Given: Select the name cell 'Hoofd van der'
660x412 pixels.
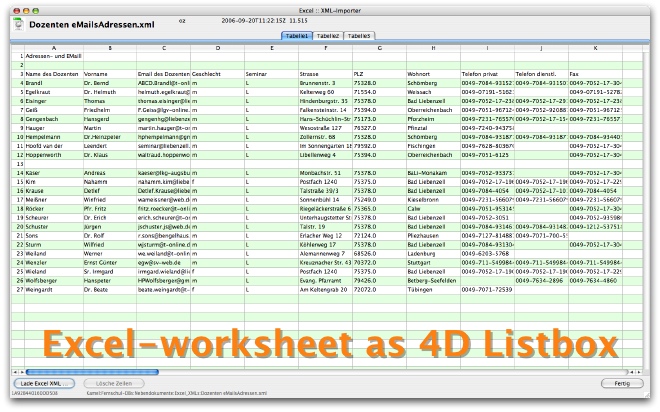Looking at the screenshot, I should coord(54,146).
